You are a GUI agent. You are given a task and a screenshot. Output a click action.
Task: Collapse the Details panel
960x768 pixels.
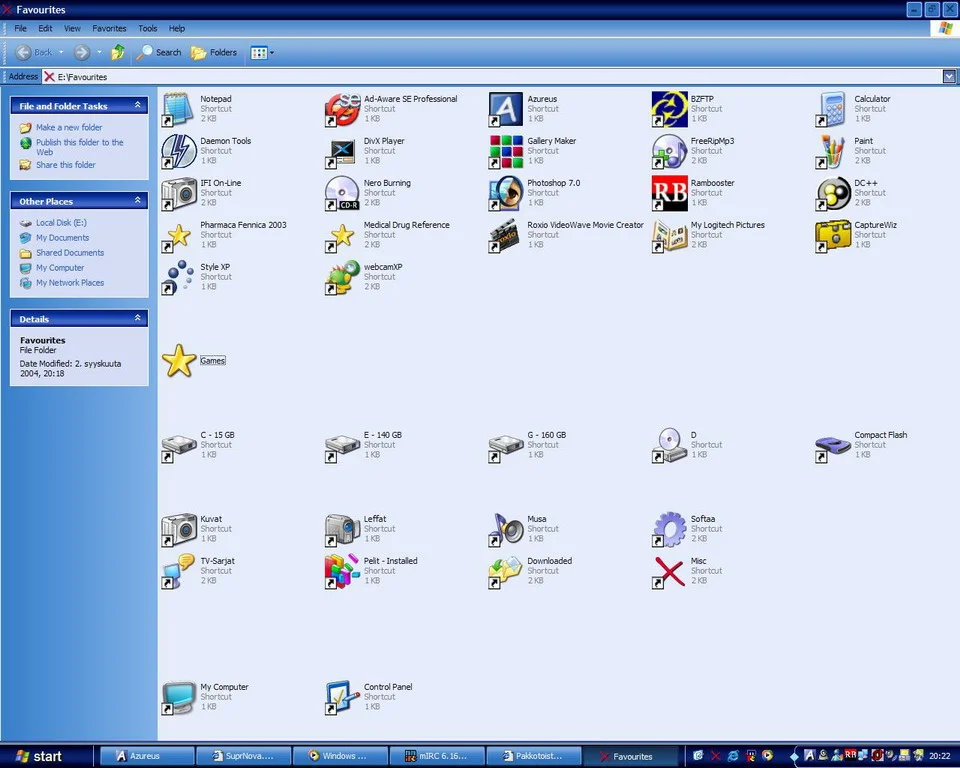point(138,319)
